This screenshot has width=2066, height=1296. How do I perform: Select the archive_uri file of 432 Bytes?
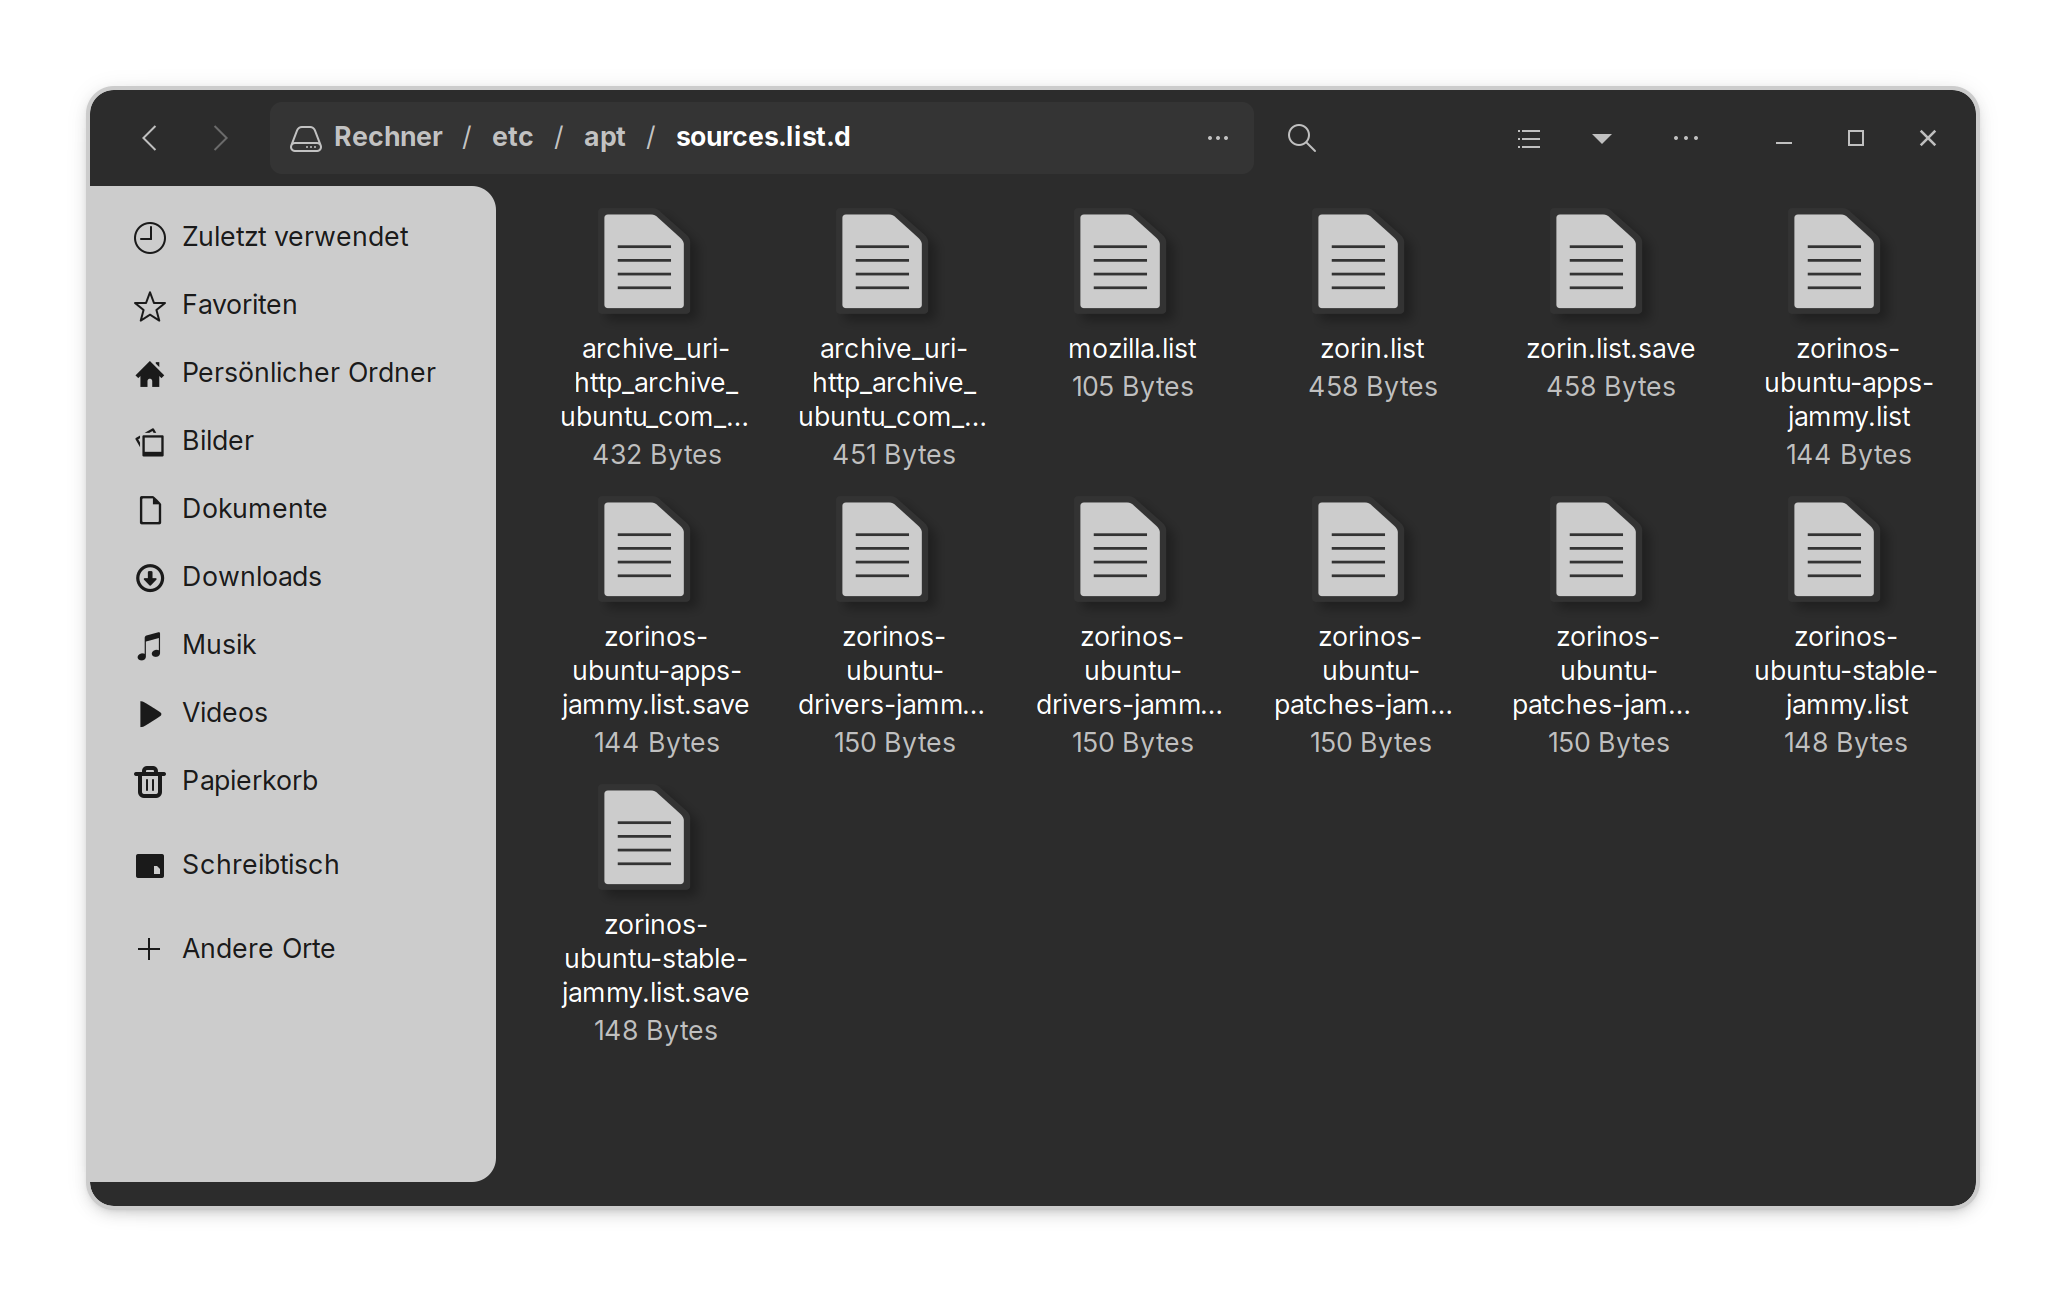coord(655,338)
